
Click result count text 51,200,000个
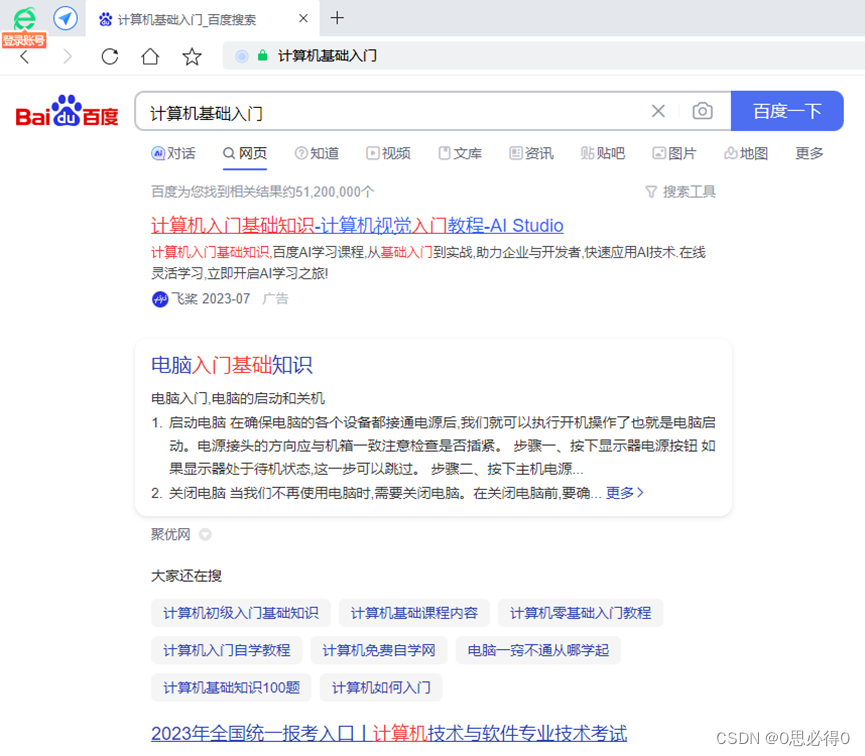point(335,191)
